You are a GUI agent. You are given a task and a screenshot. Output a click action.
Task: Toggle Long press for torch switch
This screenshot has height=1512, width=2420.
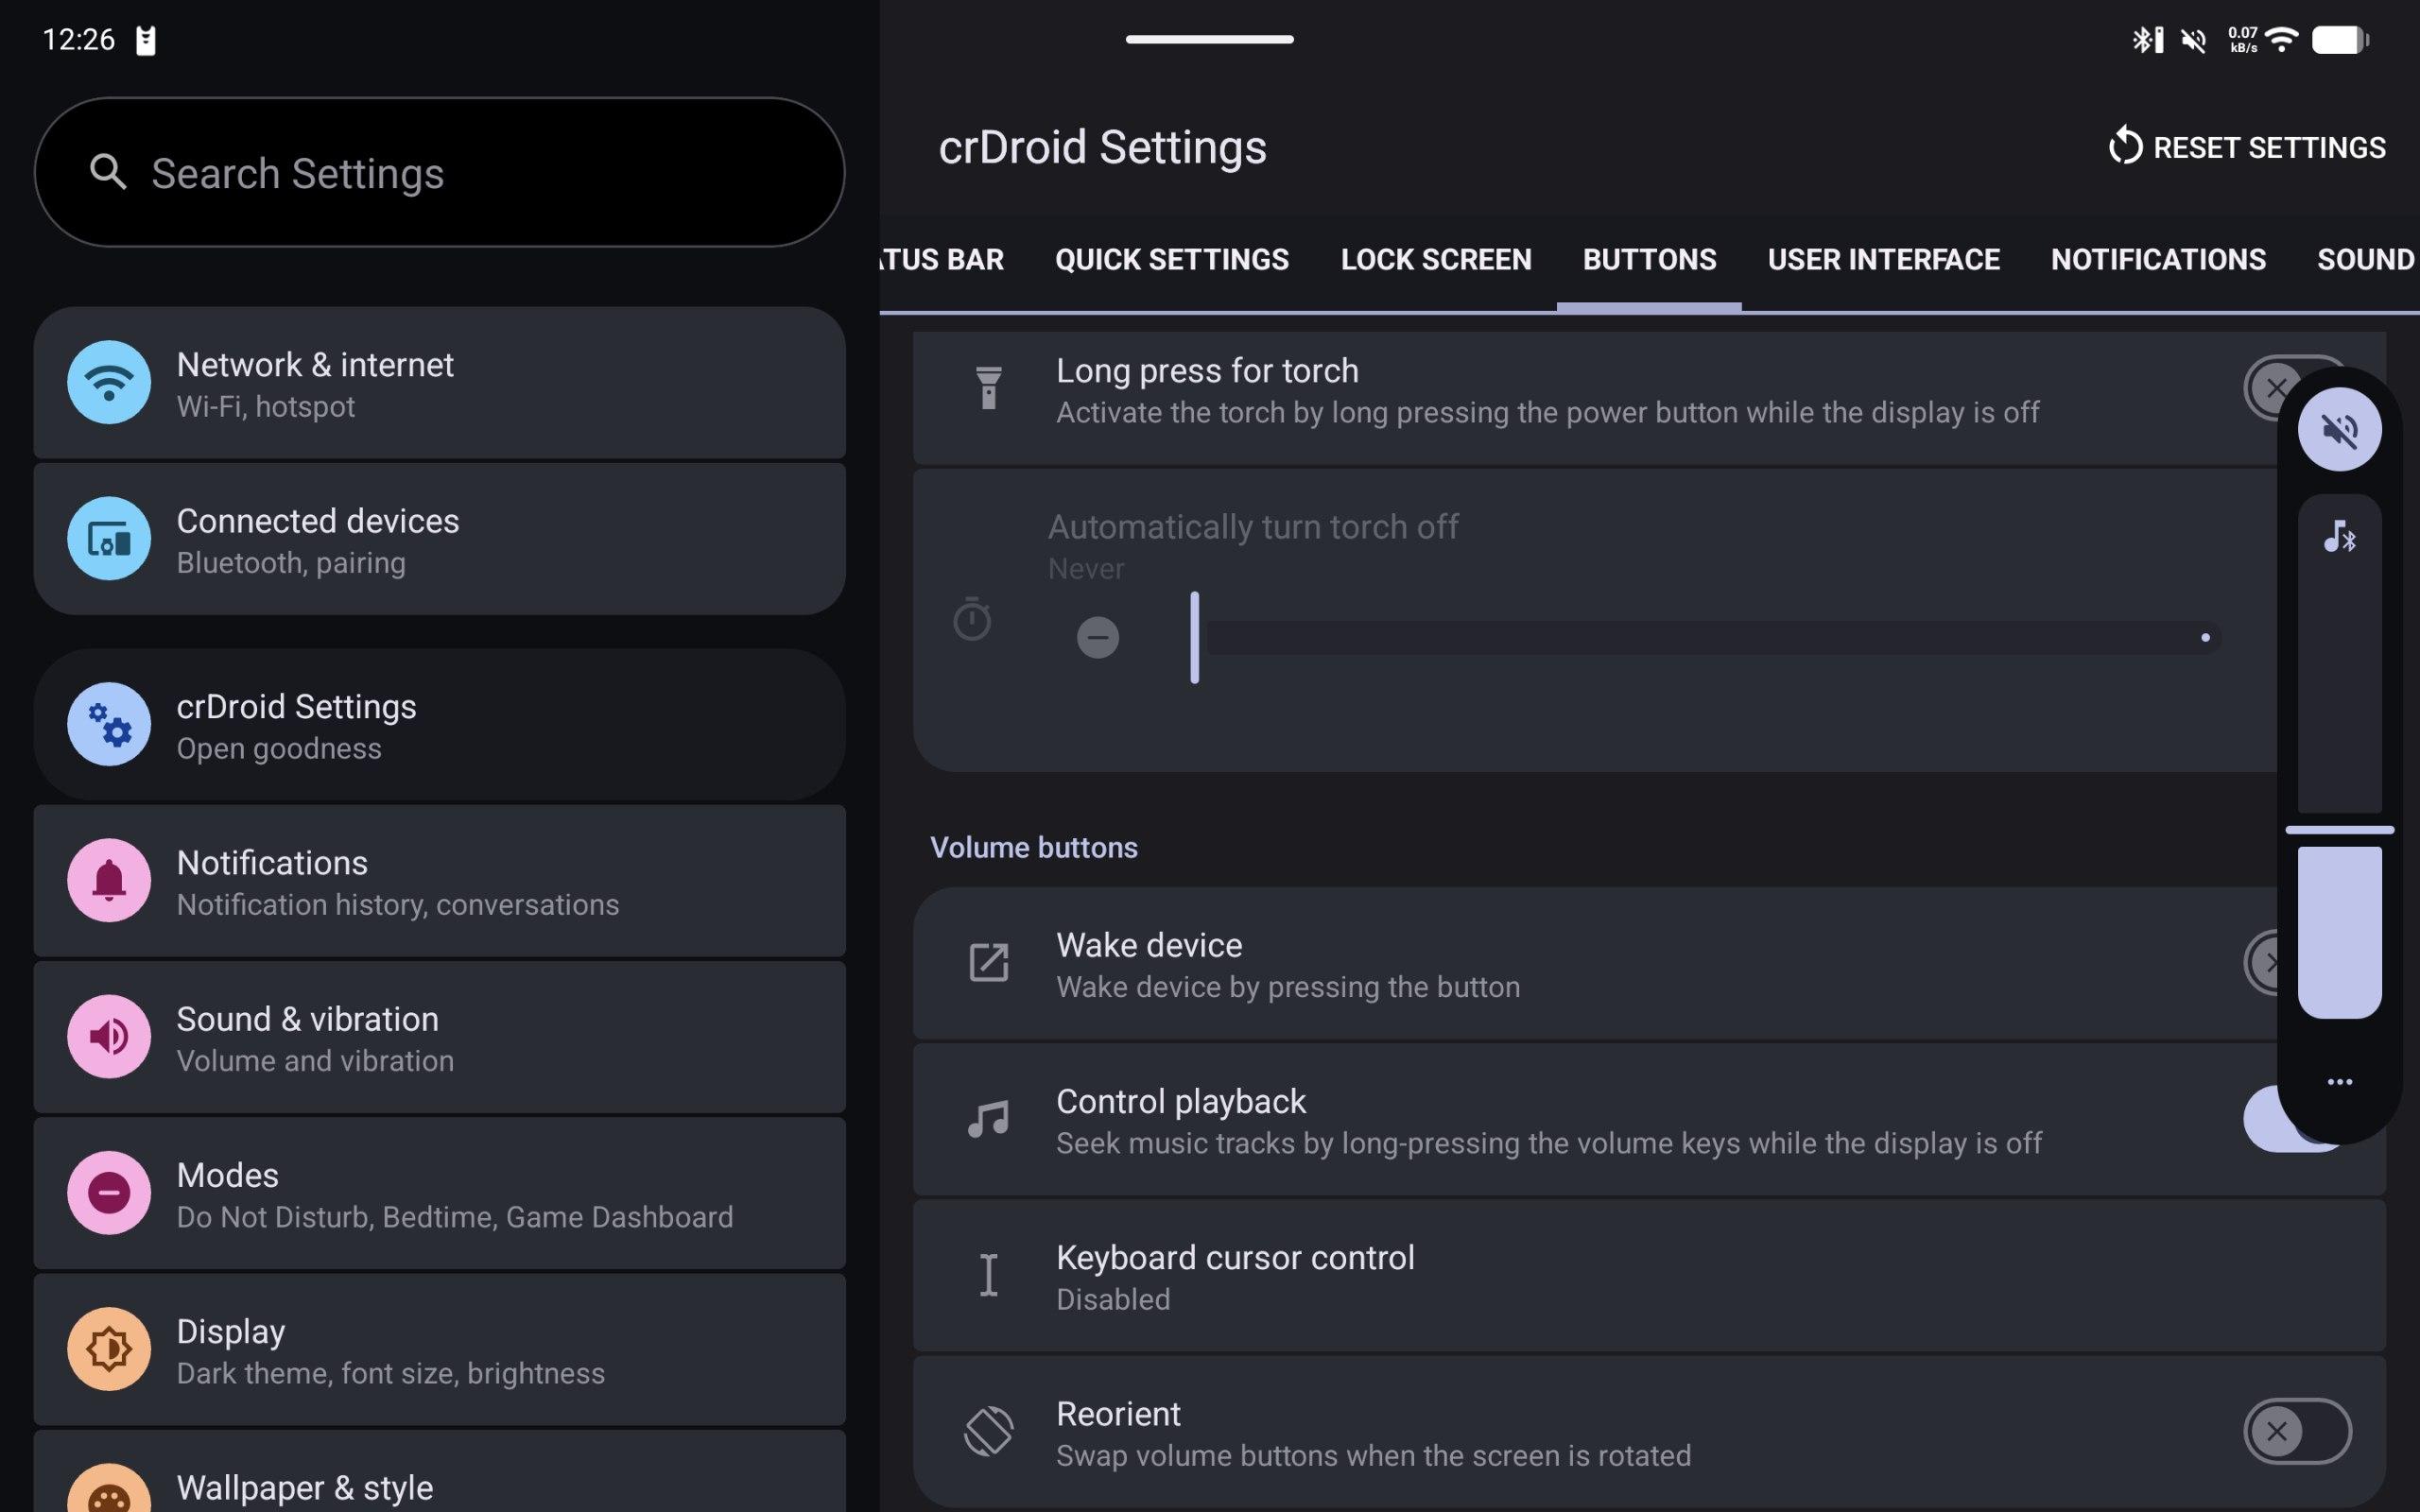click(2266, 388)
